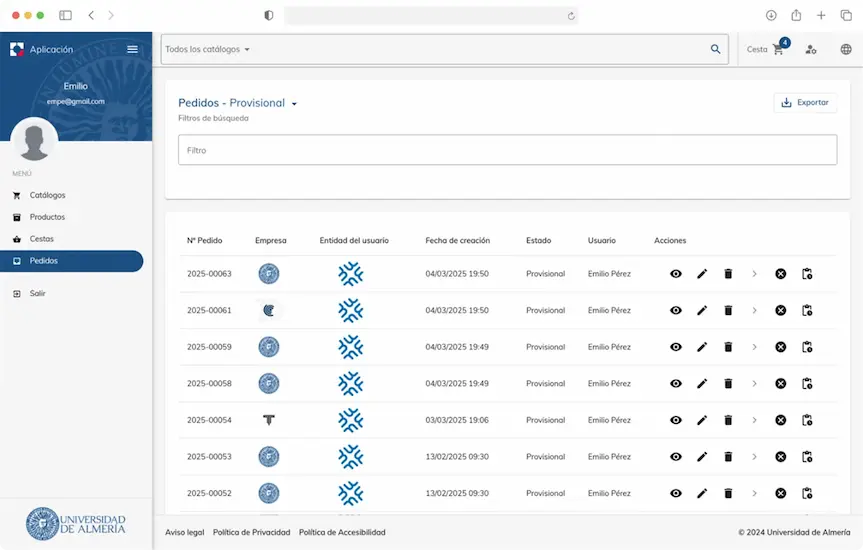Toggle sidebar with hamburger menu icon
Screen dimensions: 863x550
(x=132, y=49)
